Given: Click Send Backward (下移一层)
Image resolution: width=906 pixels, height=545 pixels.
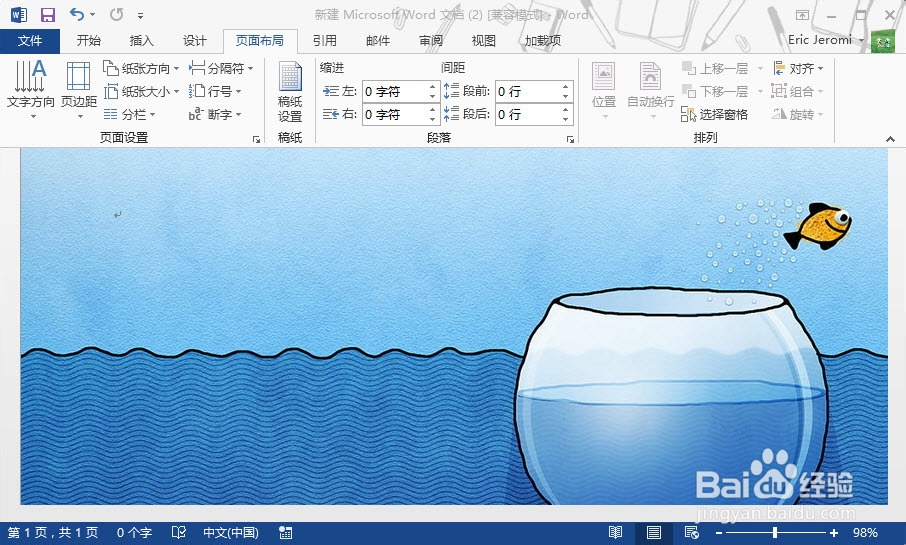Looking at the screenshot, I should (715, 91).
